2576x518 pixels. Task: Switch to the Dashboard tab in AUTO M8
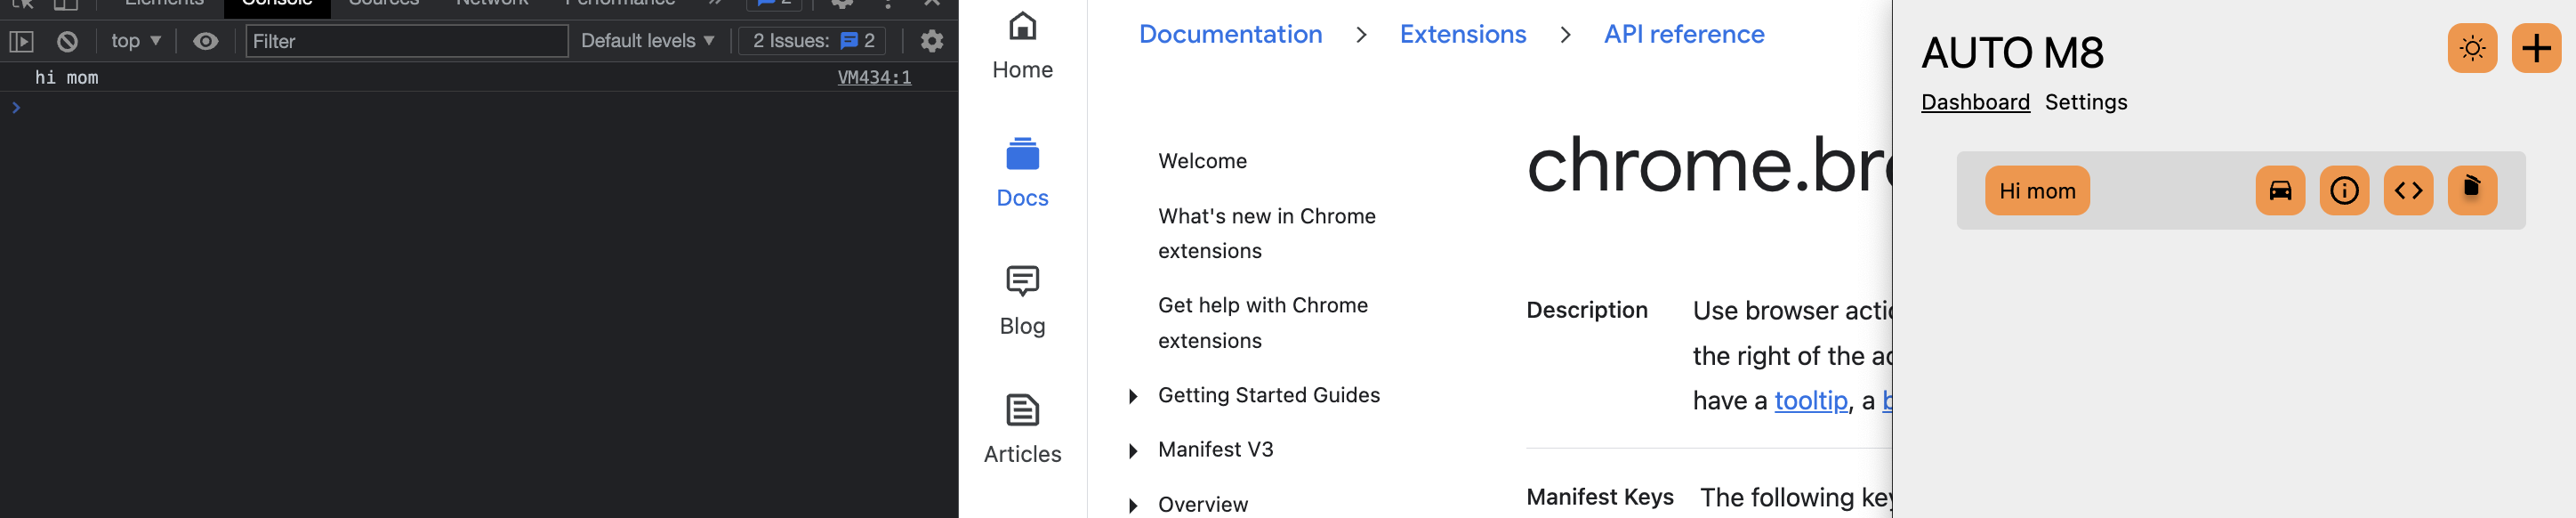click(x=1975, y=103)
